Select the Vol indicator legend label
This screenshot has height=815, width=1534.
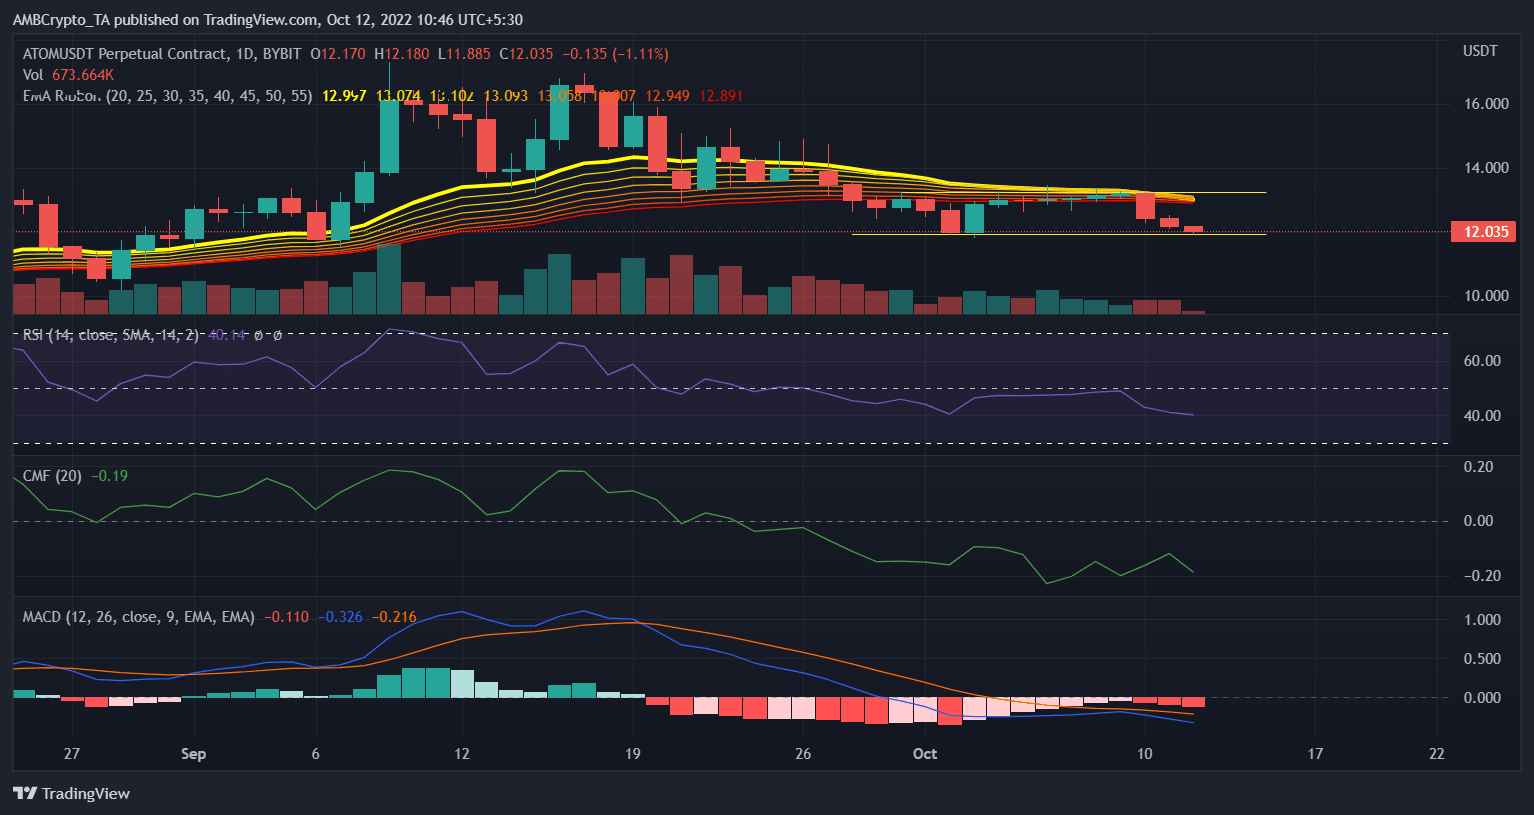(x=33, y=75)
